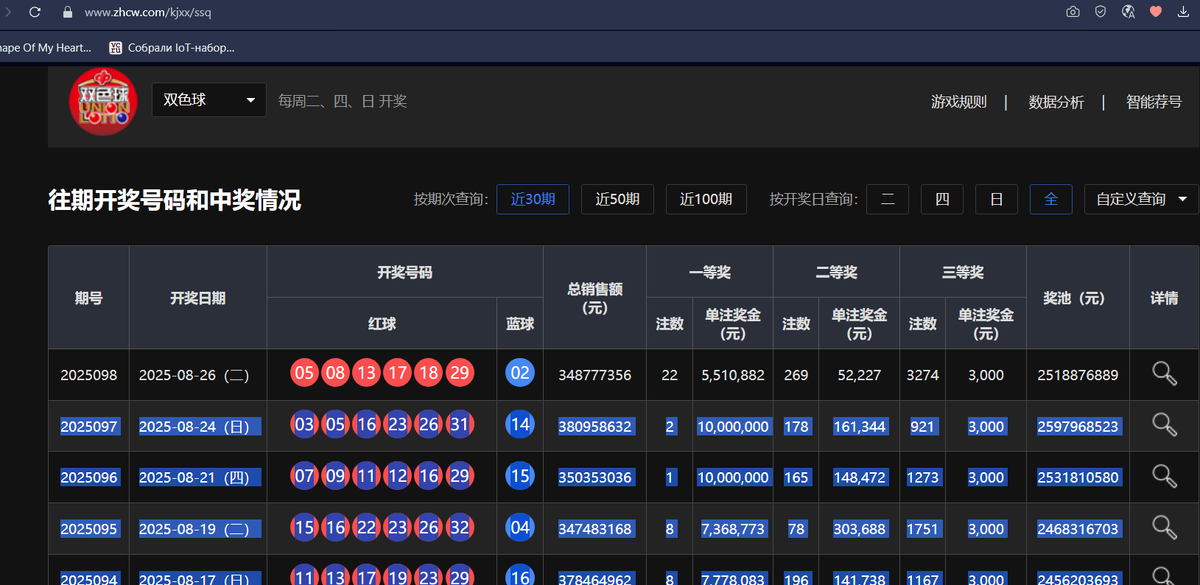Viewport: 1200px width, 585px height.
Task: Click blue ball 04 in draw 2025095
Action: click(x=520, y=527)
